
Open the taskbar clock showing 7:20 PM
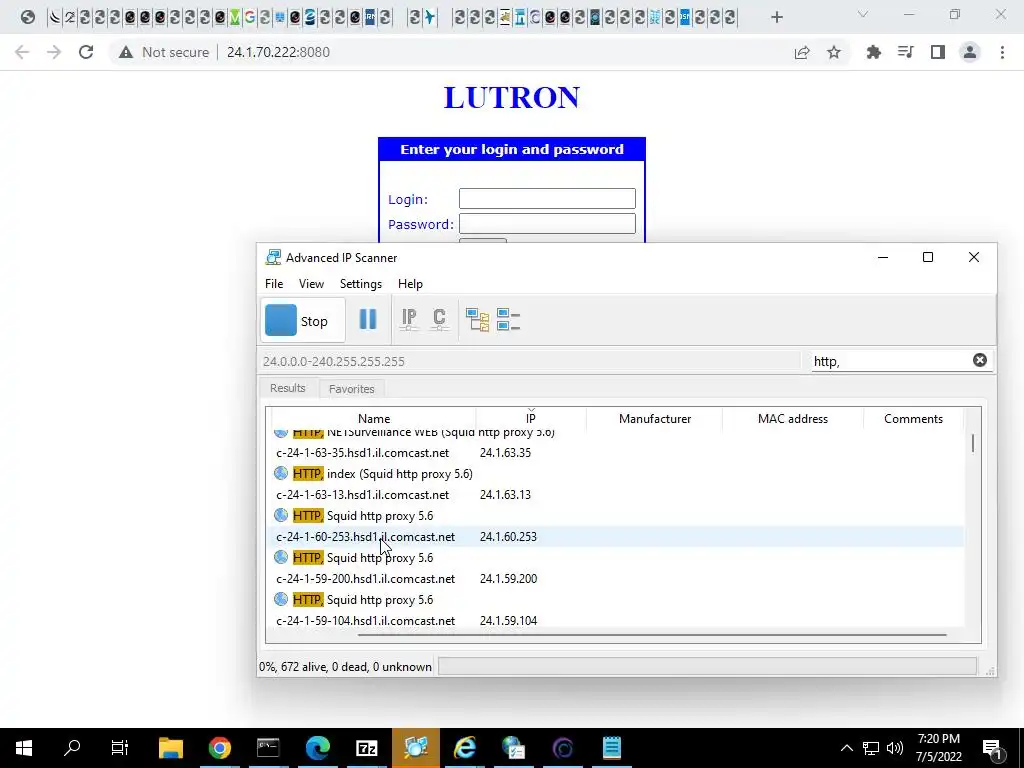point(938,748)
